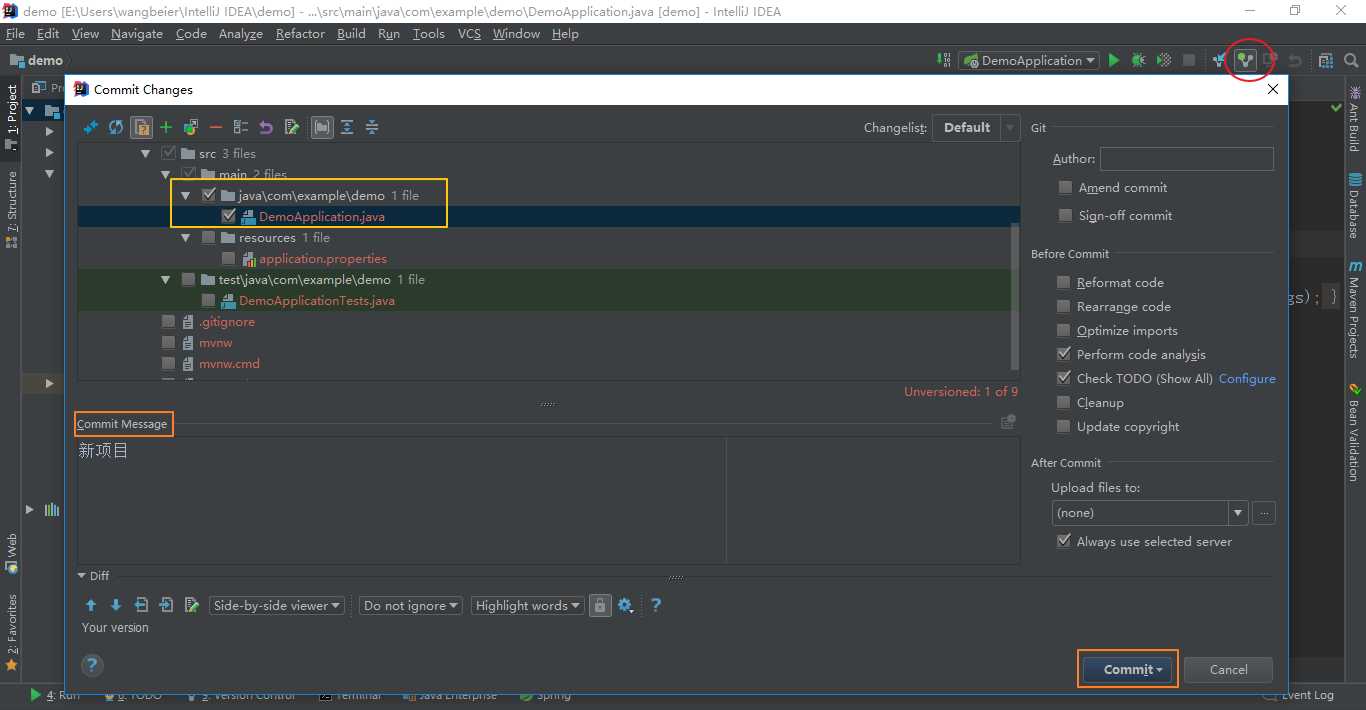Enable the Amend commit checkbox
This screenshot has width=1366, height=710.
[1065, 188]
